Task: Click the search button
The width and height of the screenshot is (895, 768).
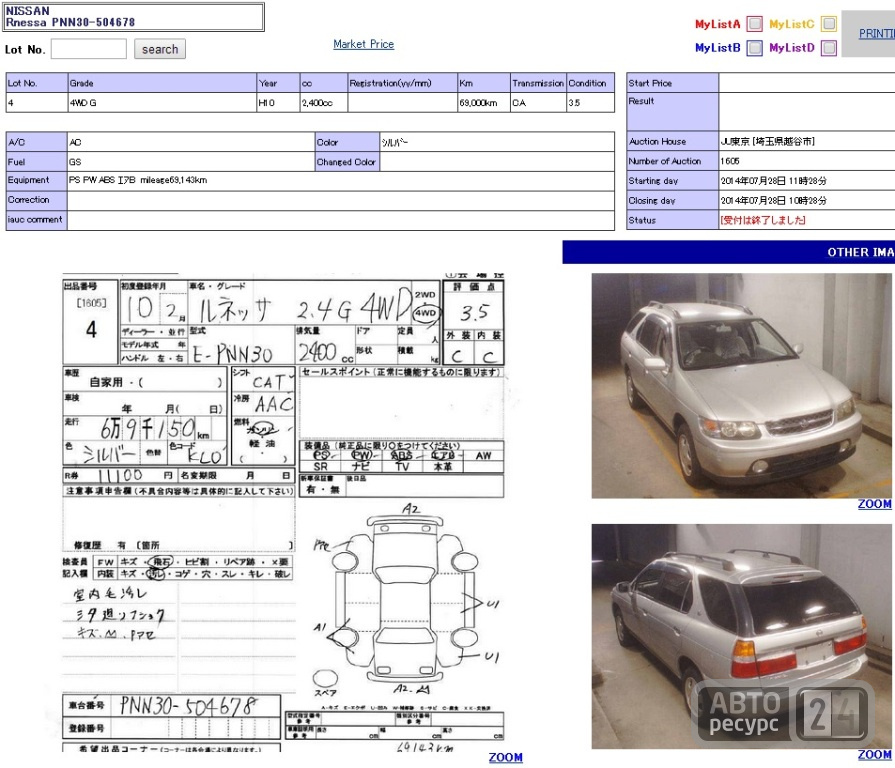Action: [x=160, y=49]
